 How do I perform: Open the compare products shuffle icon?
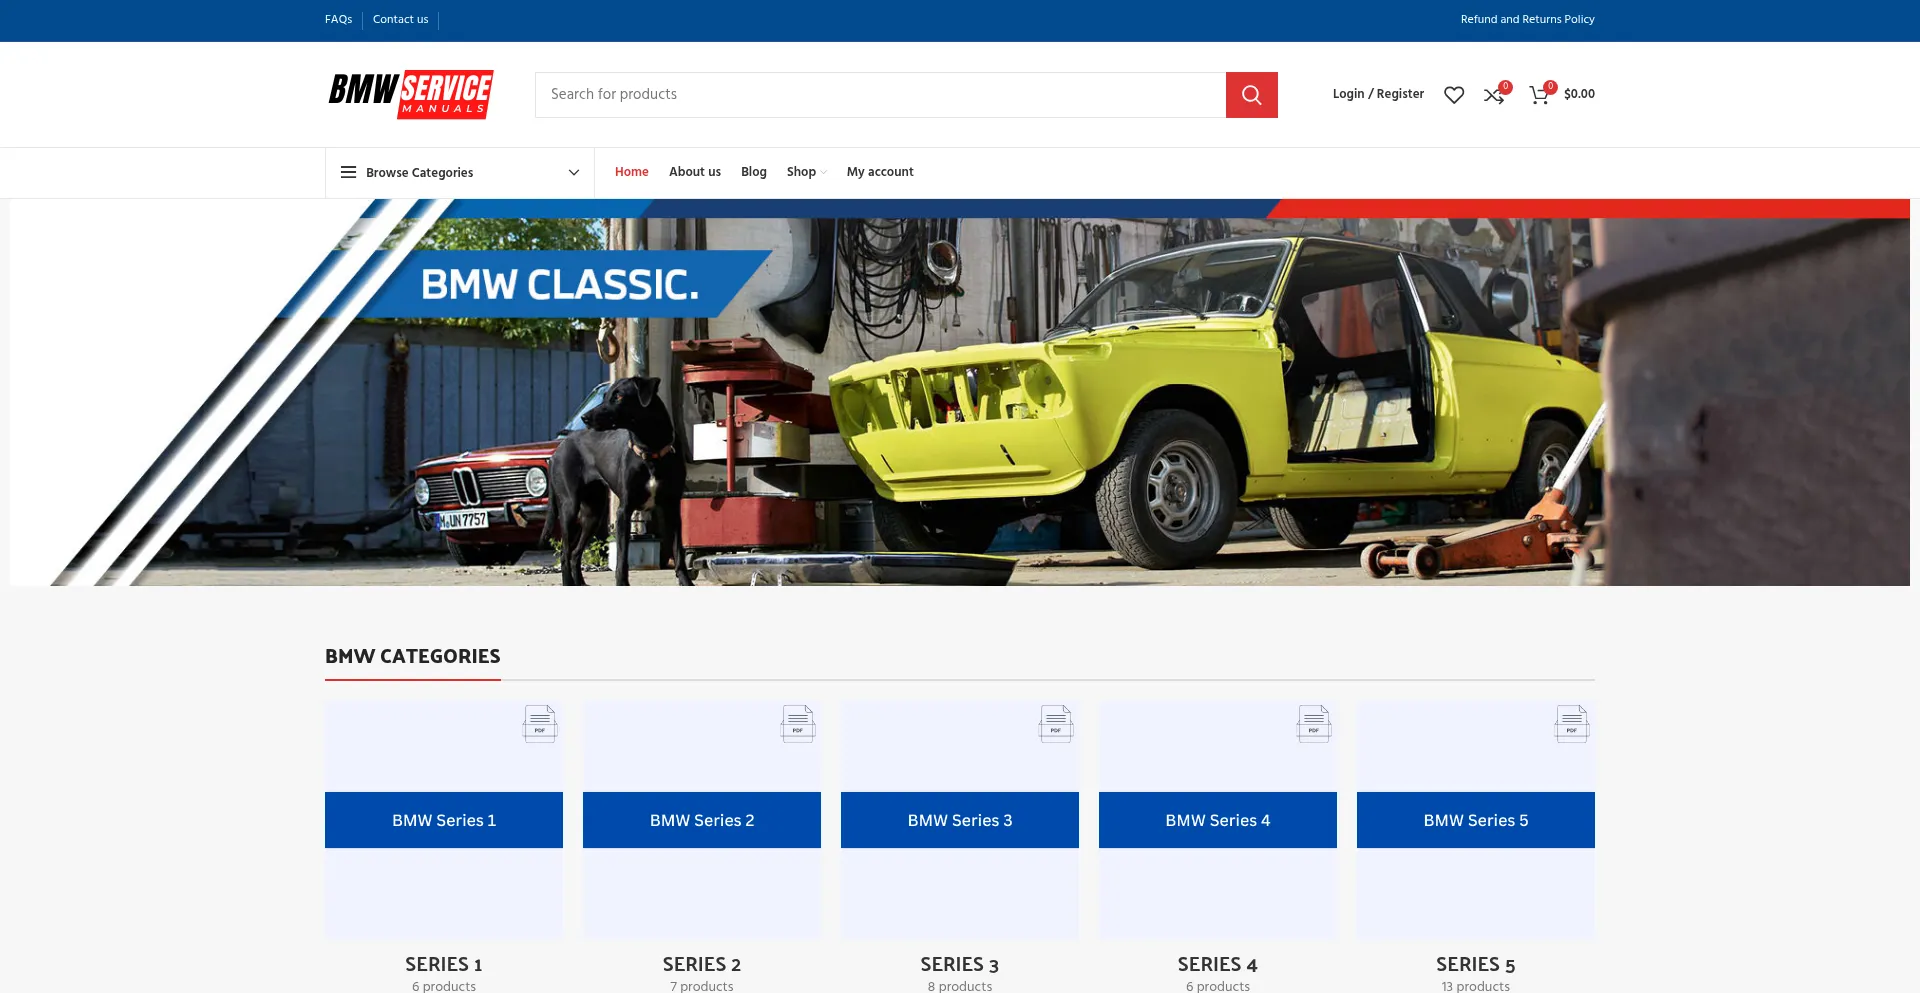pyautogui.click(x=1494, y=95)
